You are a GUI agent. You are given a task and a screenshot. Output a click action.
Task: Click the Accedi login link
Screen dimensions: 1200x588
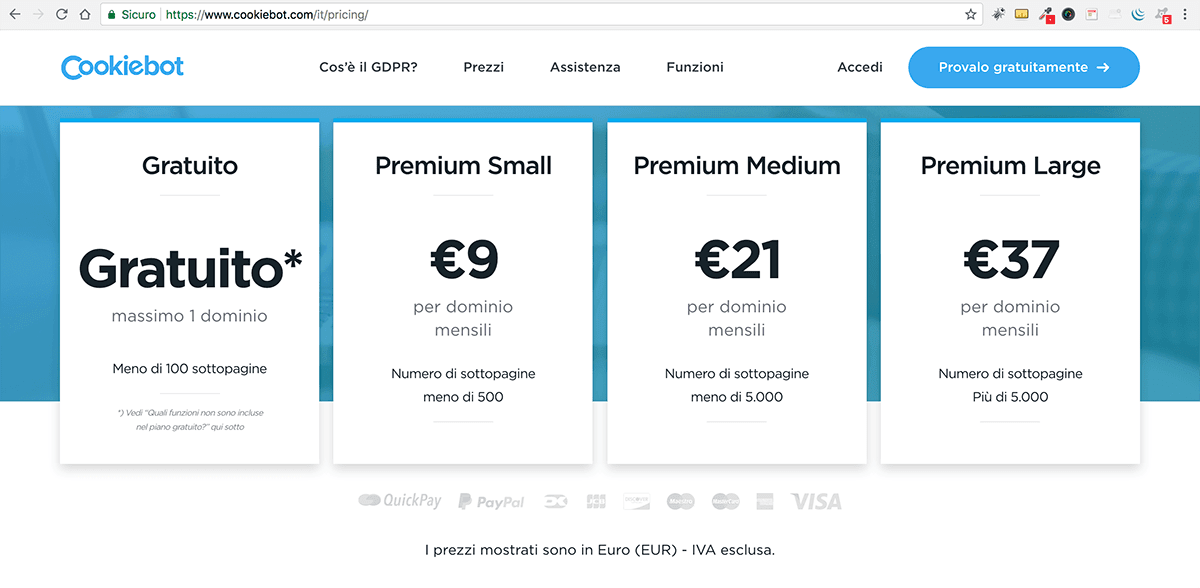(x=860, y=67)
